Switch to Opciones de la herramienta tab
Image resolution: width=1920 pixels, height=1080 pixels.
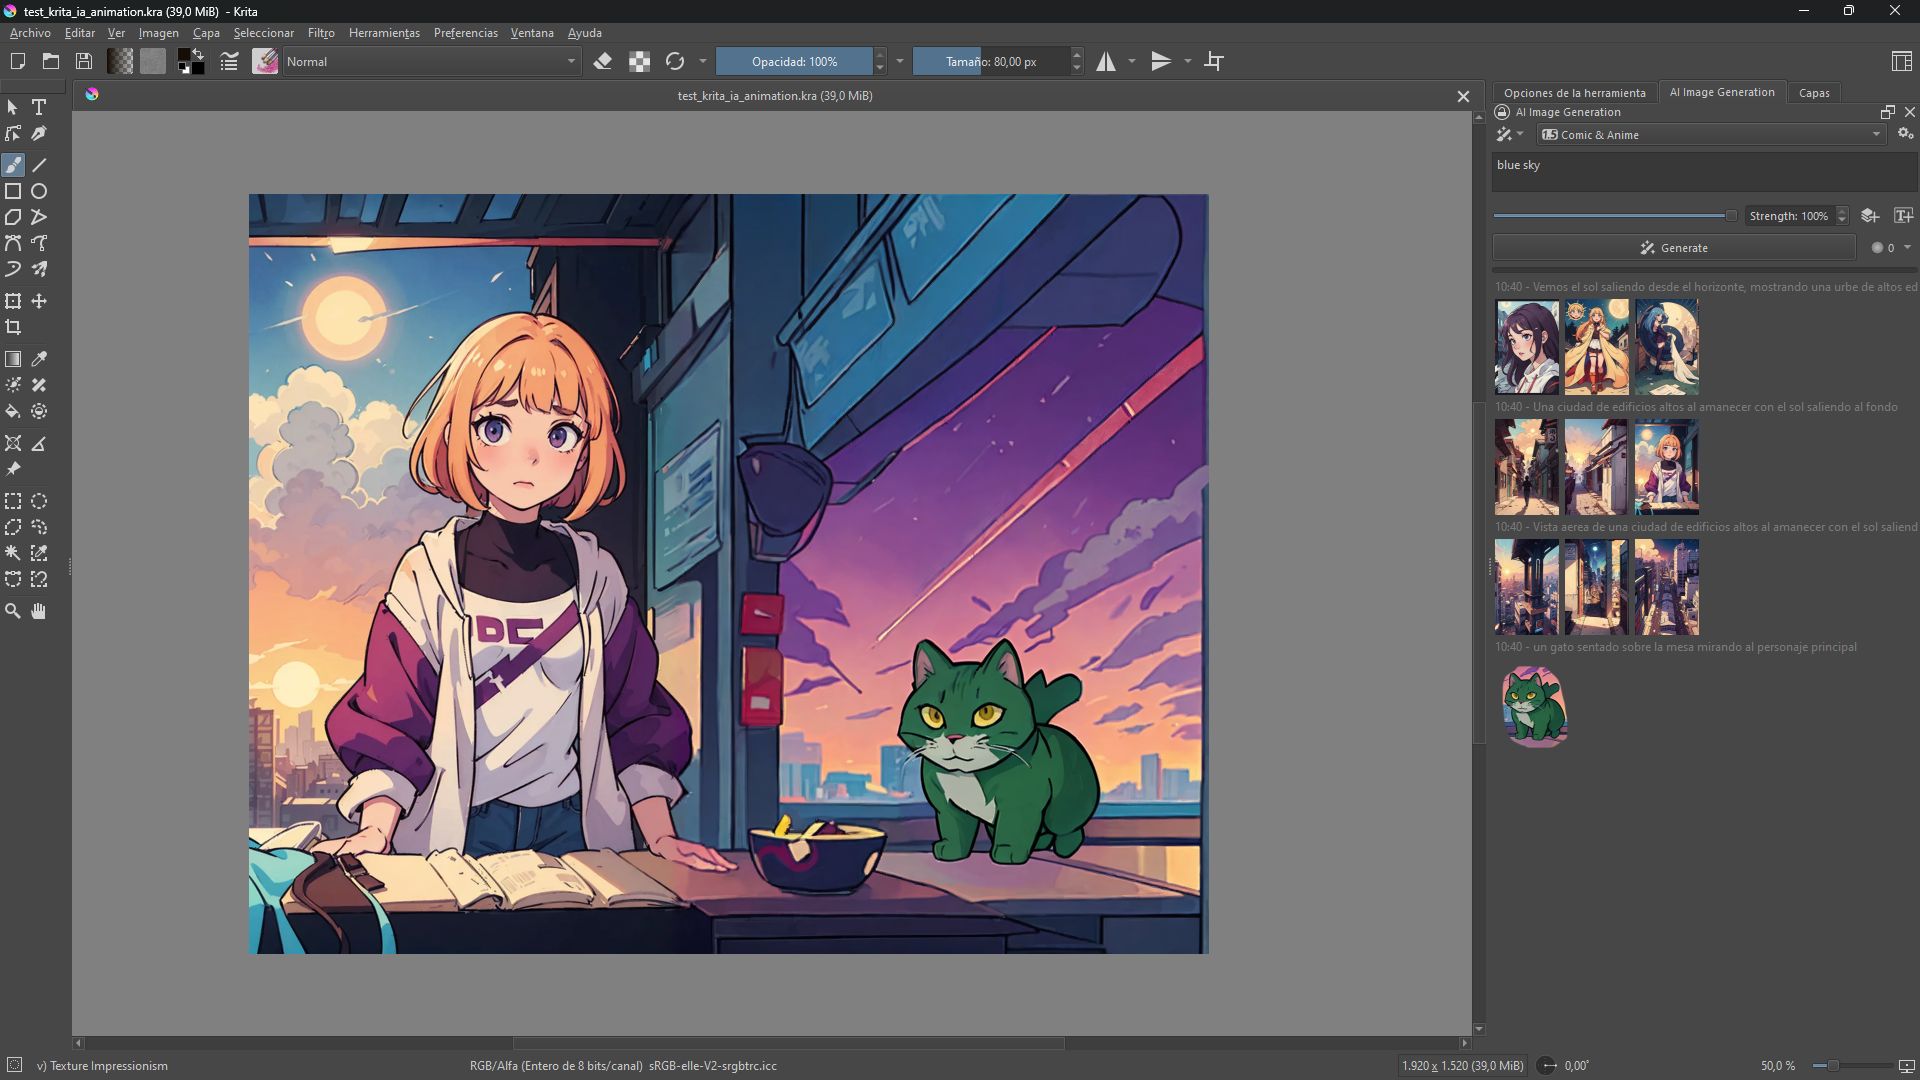(1574, 93)
